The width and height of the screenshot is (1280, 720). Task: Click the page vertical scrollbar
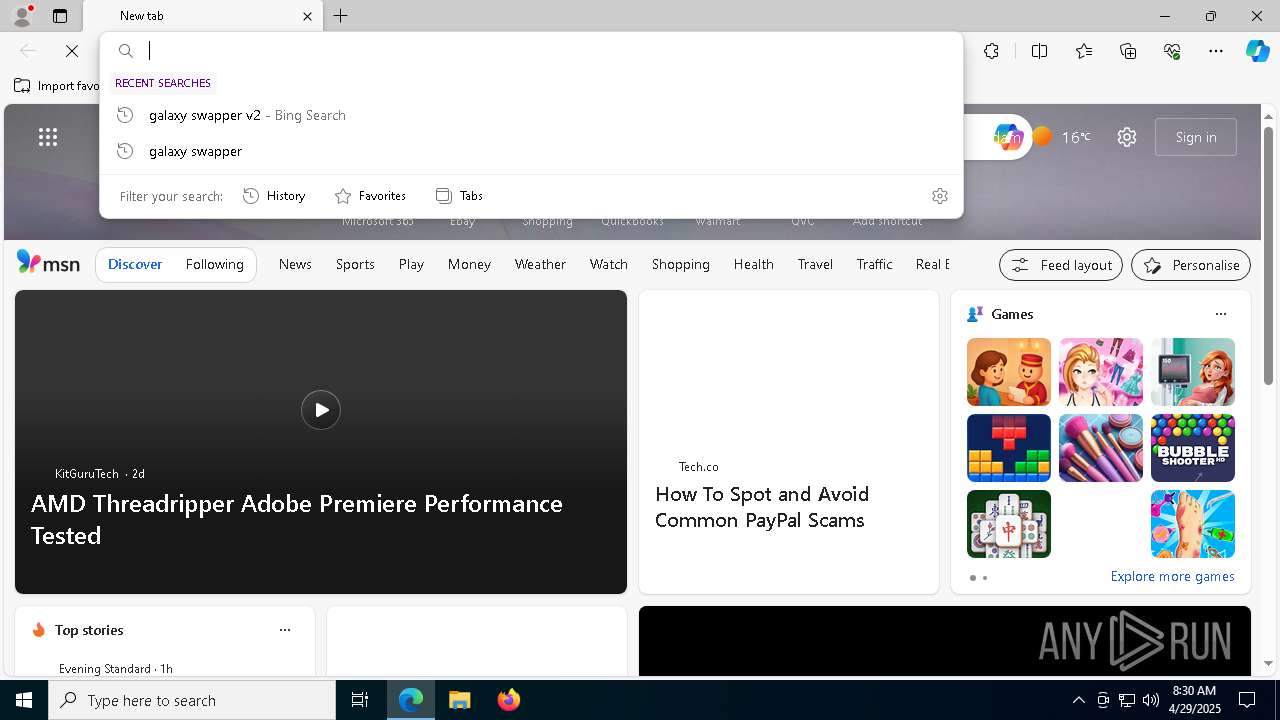click(1268, 256)
